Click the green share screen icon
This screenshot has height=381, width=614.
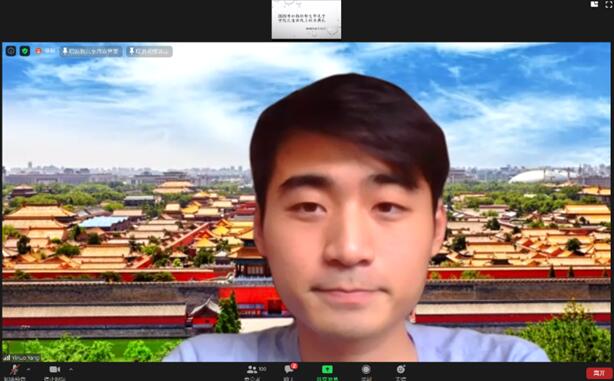click(327, 370)
